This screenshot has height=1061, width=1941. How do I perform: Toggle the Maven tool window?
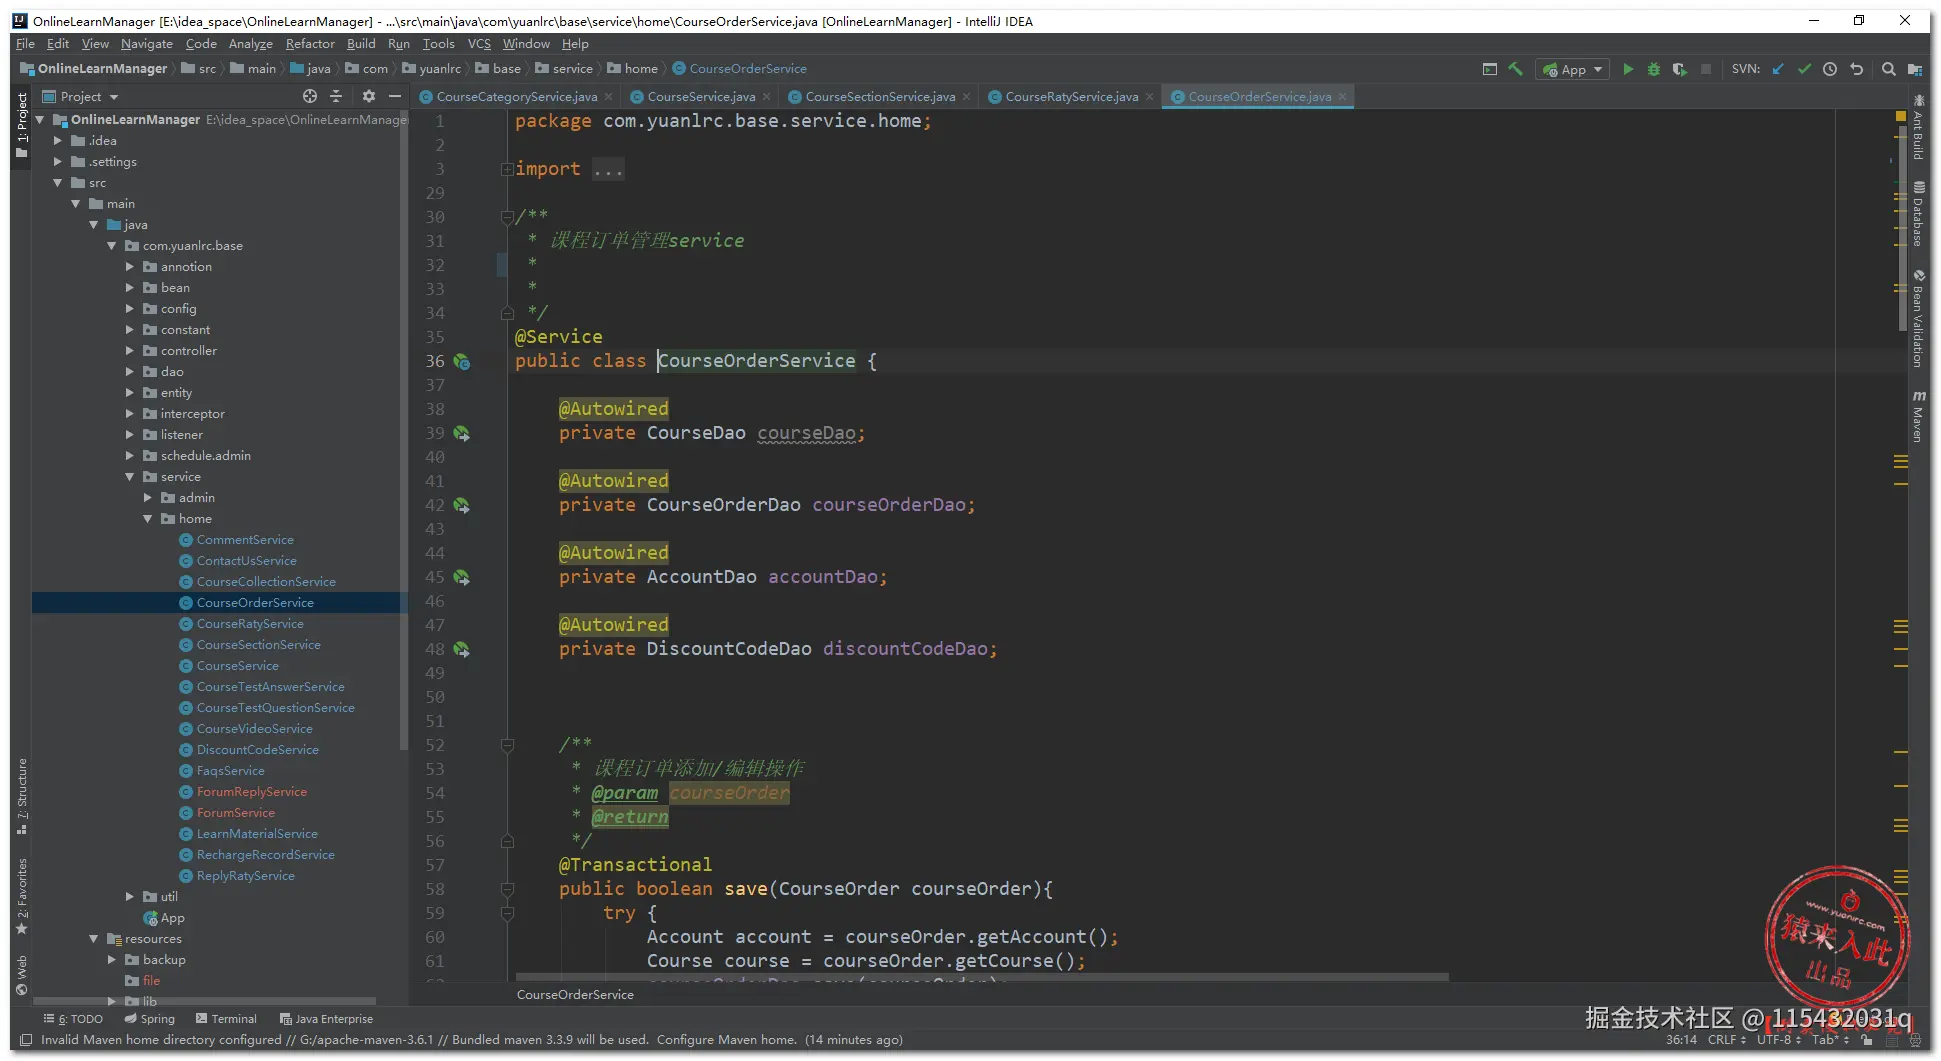1918,416
